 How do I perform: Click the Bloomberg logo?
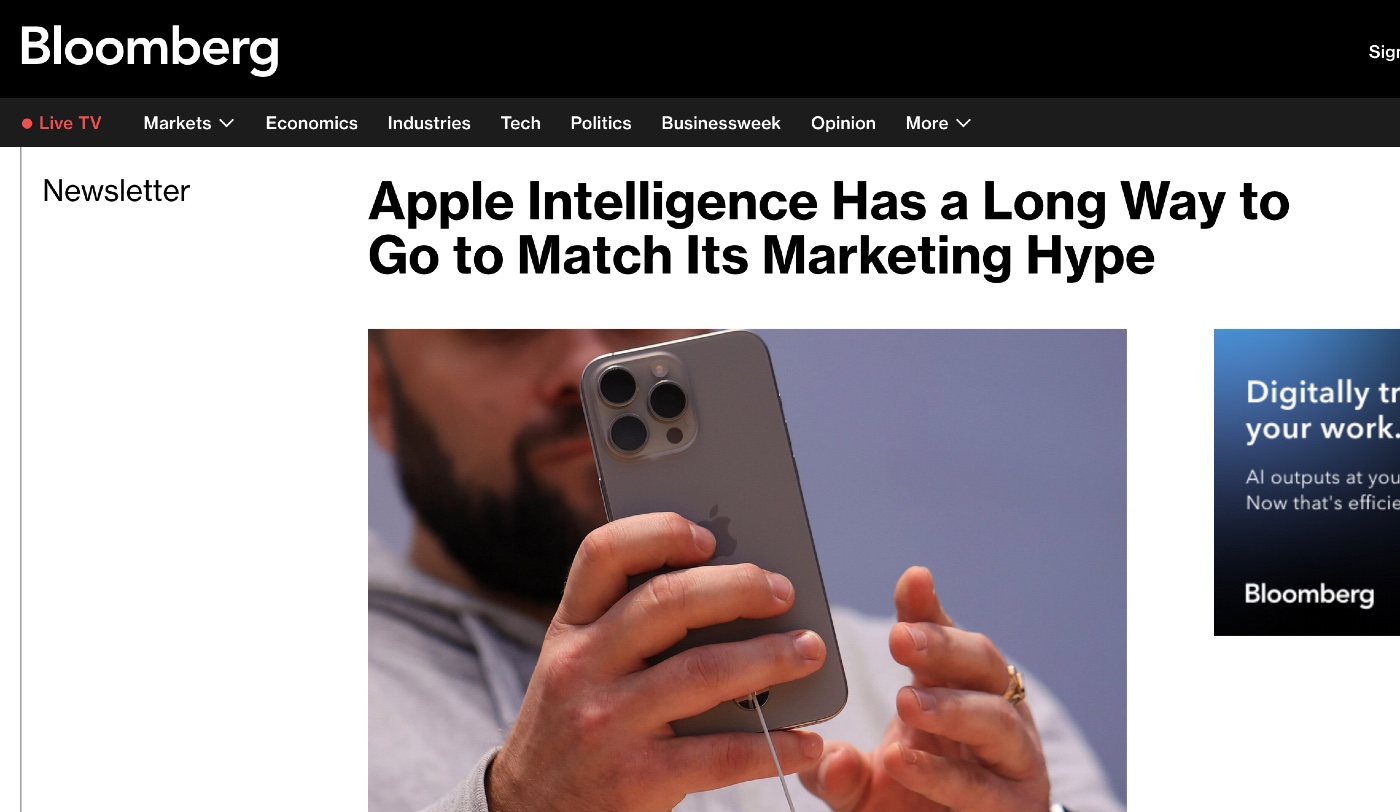(149, 49)
